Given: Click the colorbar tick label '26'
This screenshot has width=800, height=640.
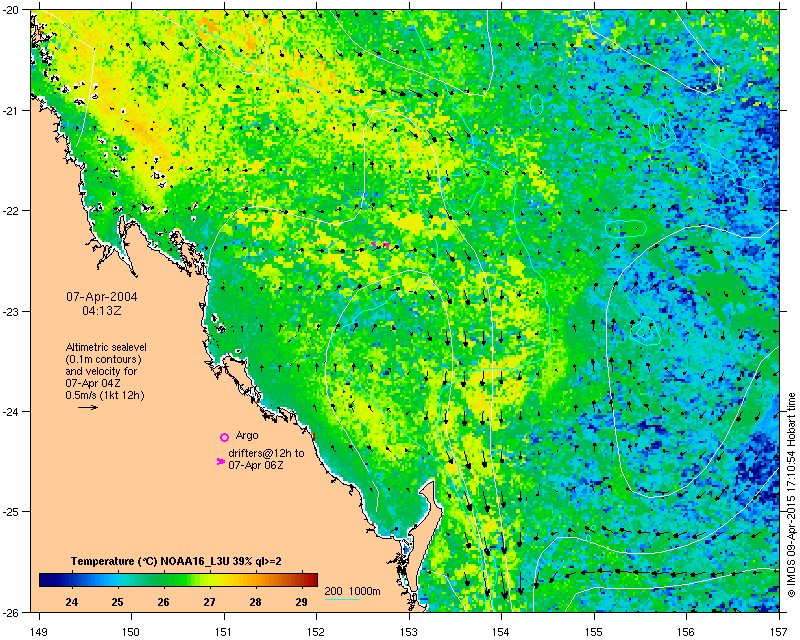Looking at the screenshot, I should pyautogui.click(x=163, y=602).
